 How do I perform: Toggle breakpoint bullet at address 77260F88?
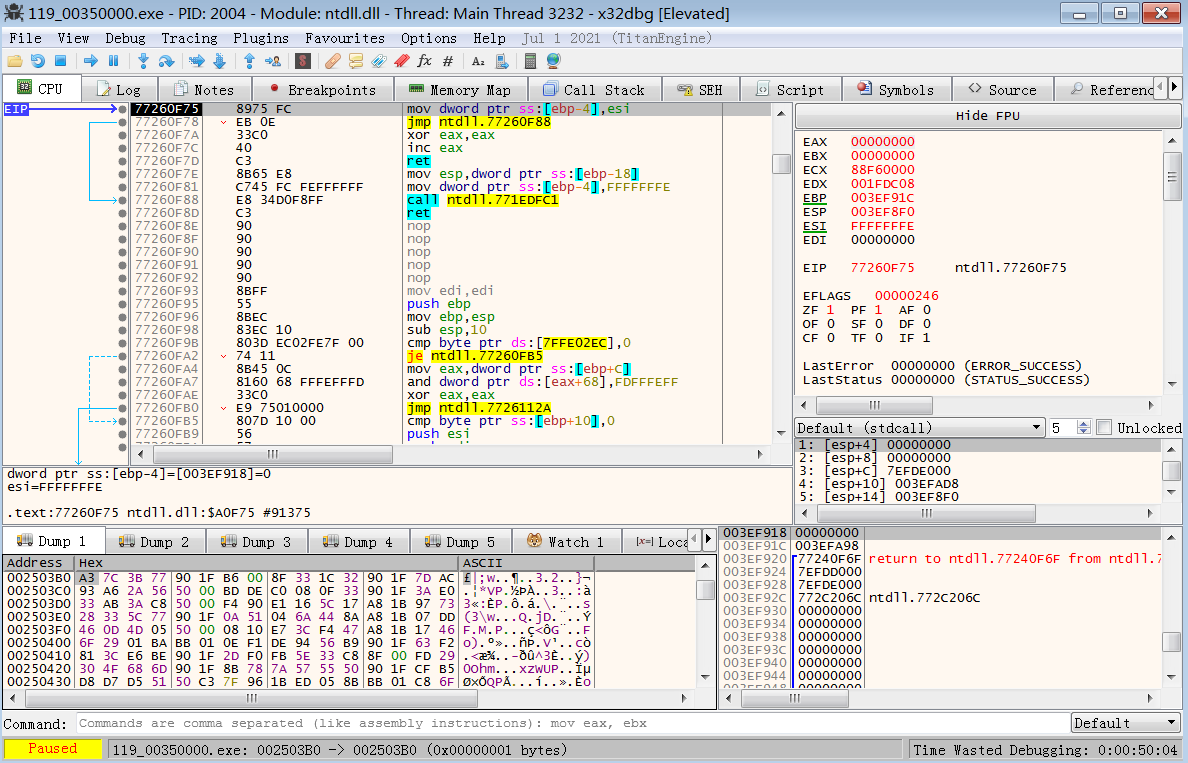tap(122, 200)
